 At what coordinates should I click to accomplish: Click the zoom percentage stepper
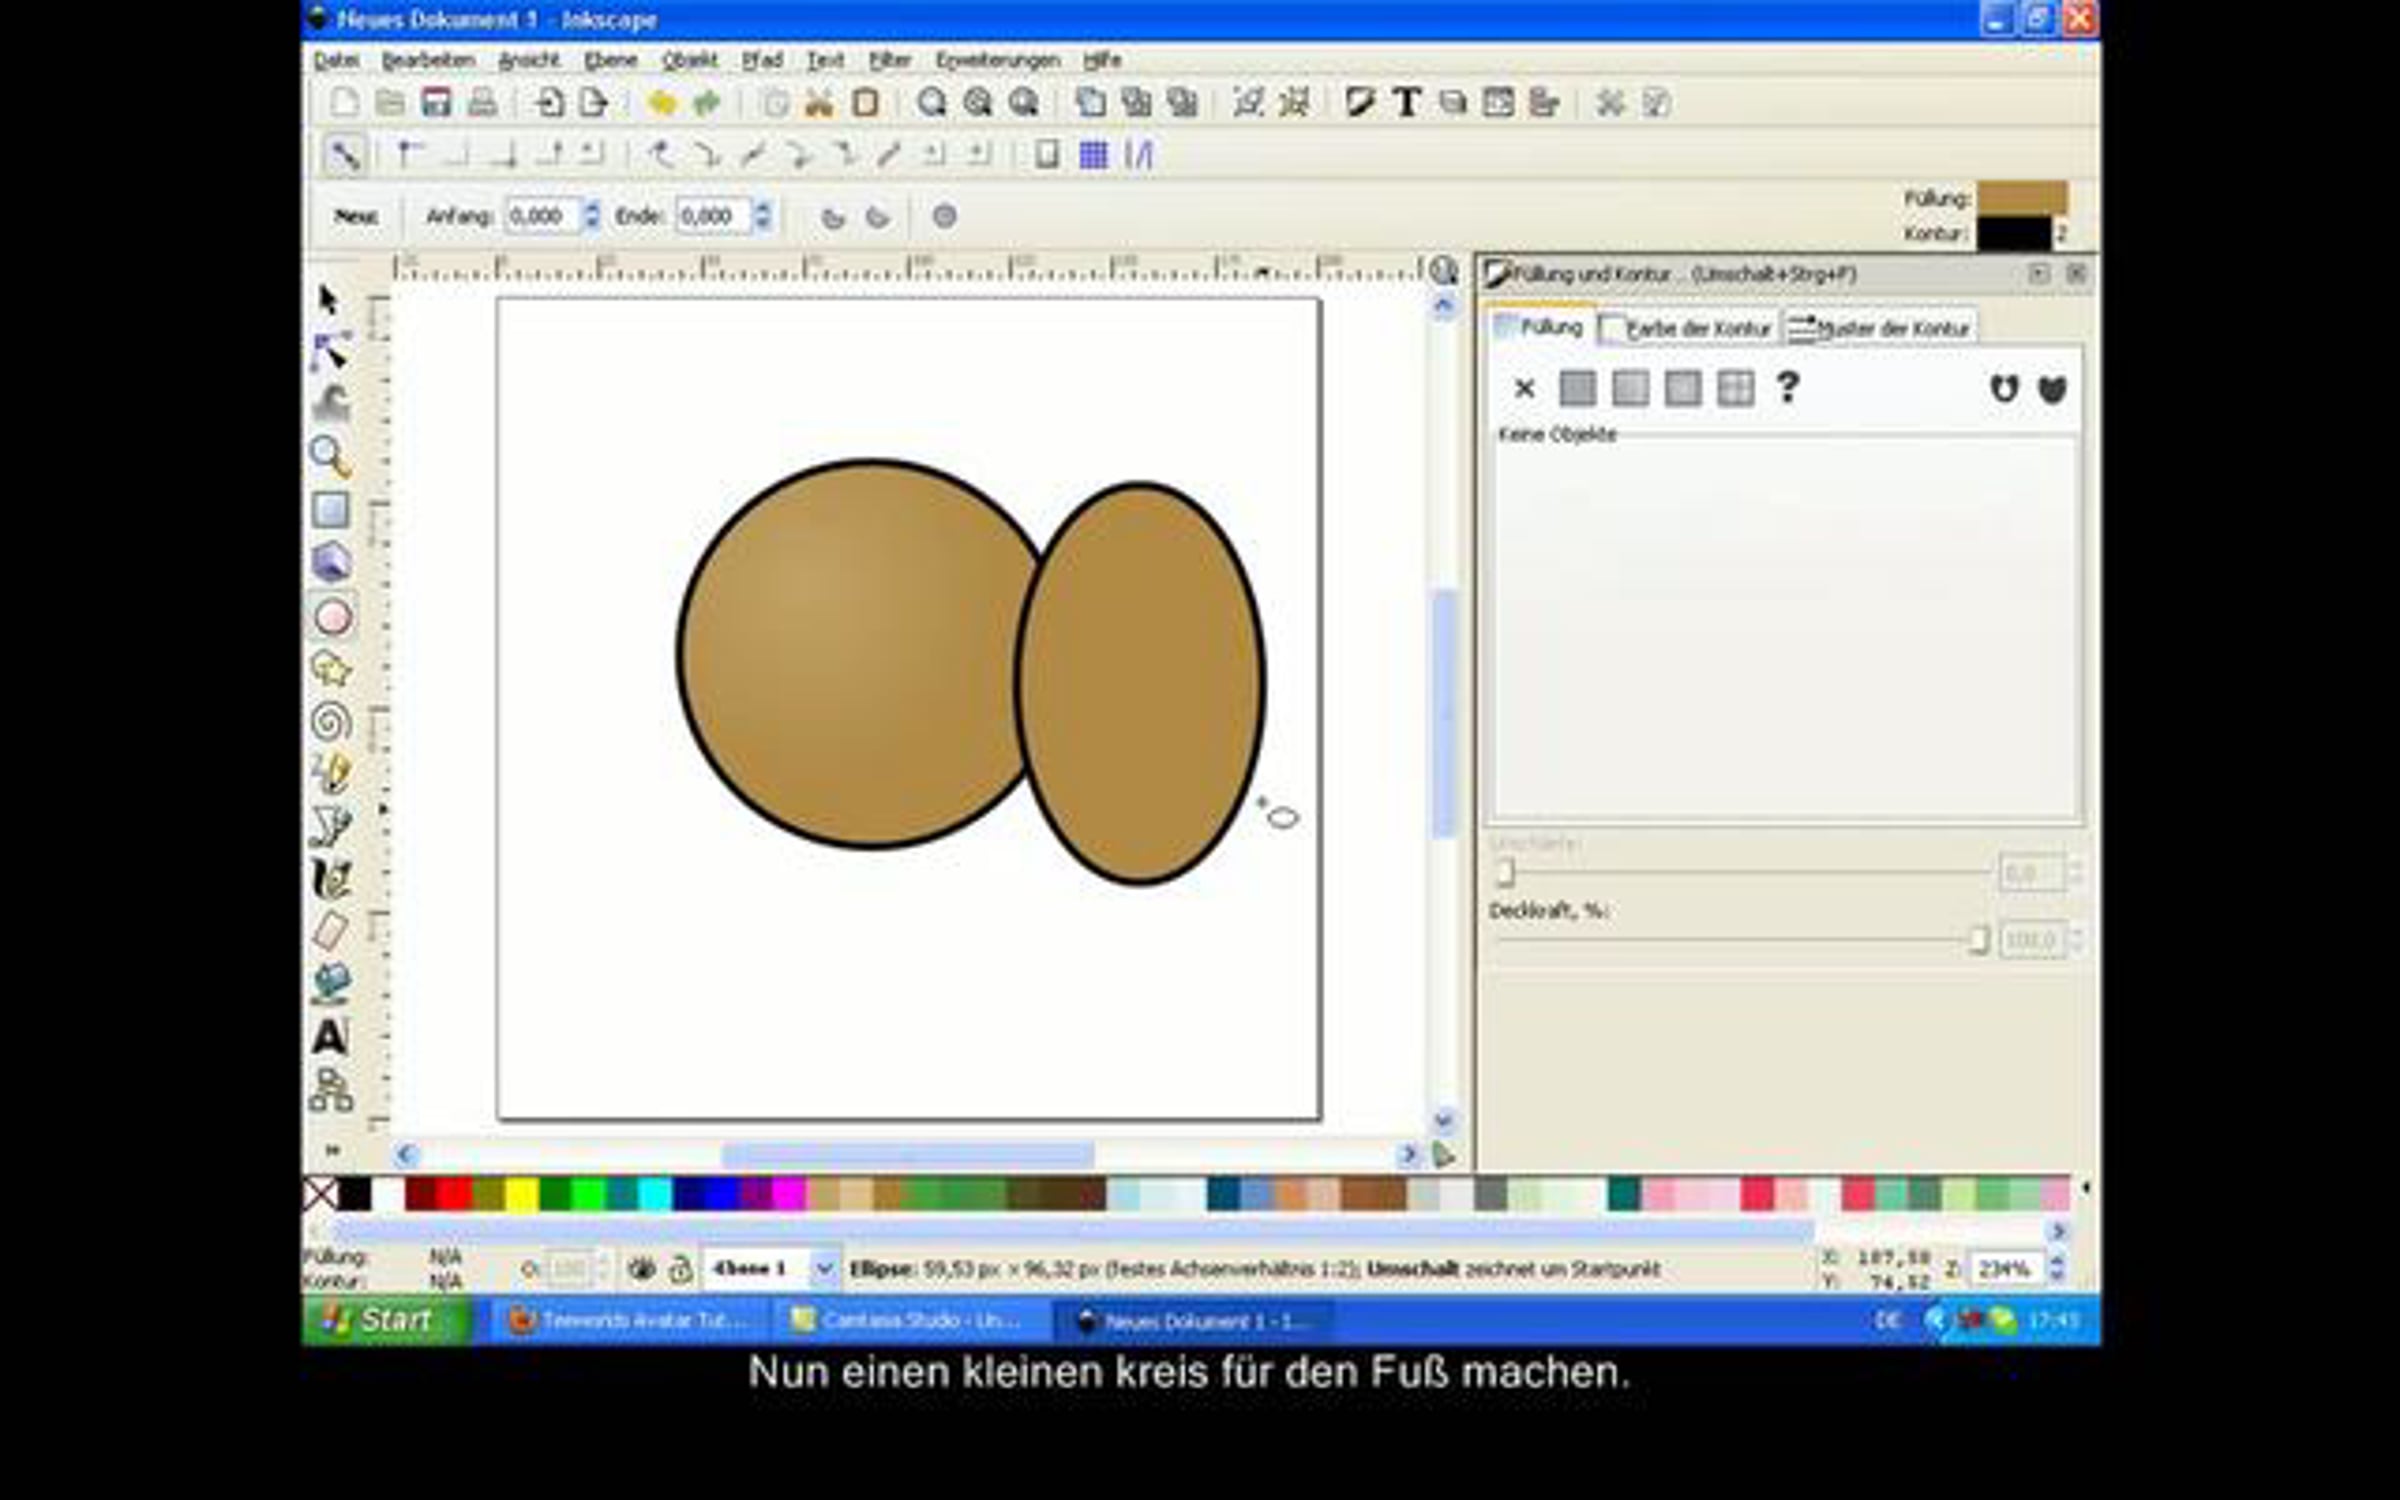tap(2057, 1269)
